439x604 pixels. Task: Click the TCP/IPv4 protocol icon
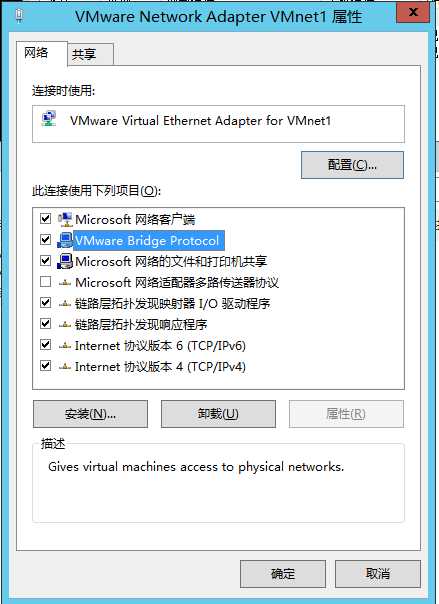coord(65,366)
